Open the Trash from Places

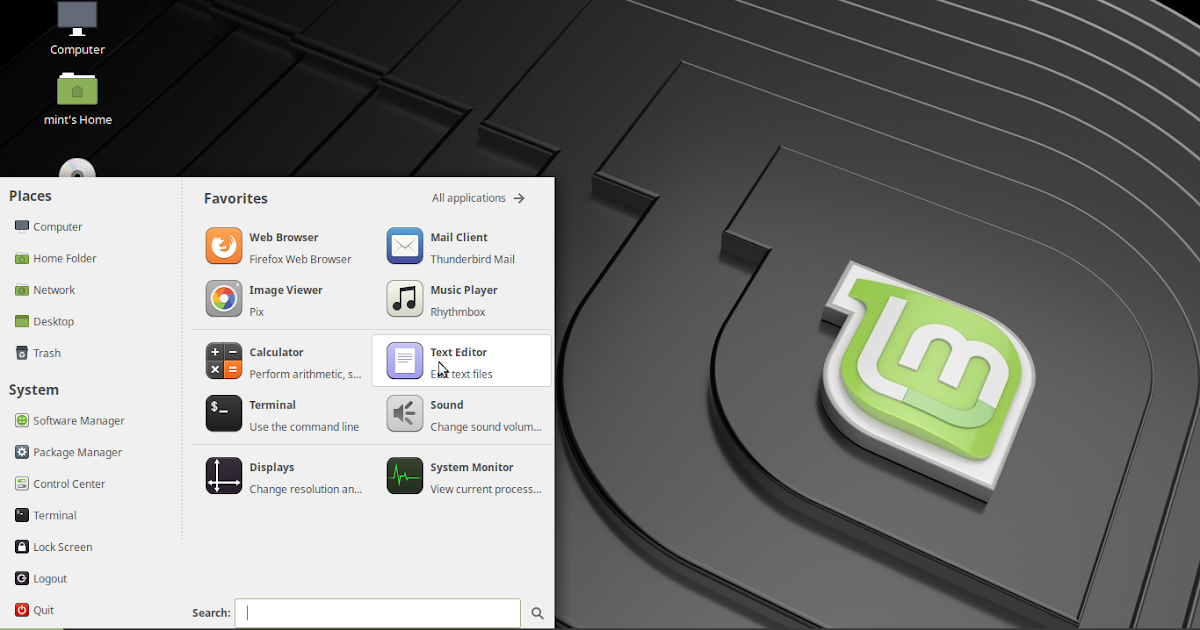[x=46, y=352]
